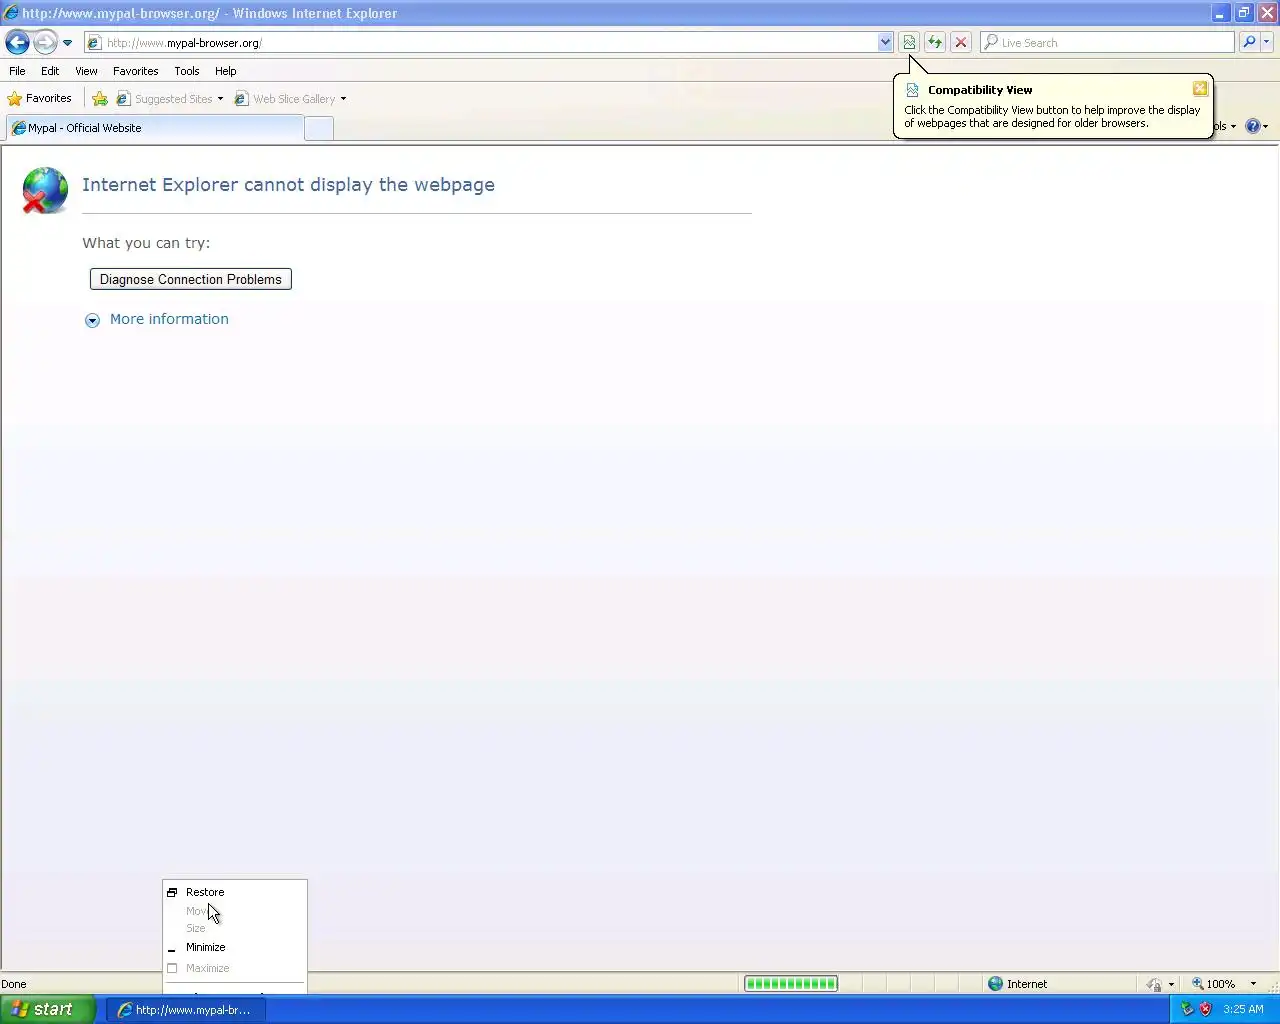
Task: Expand the Help button dropdown arrow
Action: coord(1265,126)
